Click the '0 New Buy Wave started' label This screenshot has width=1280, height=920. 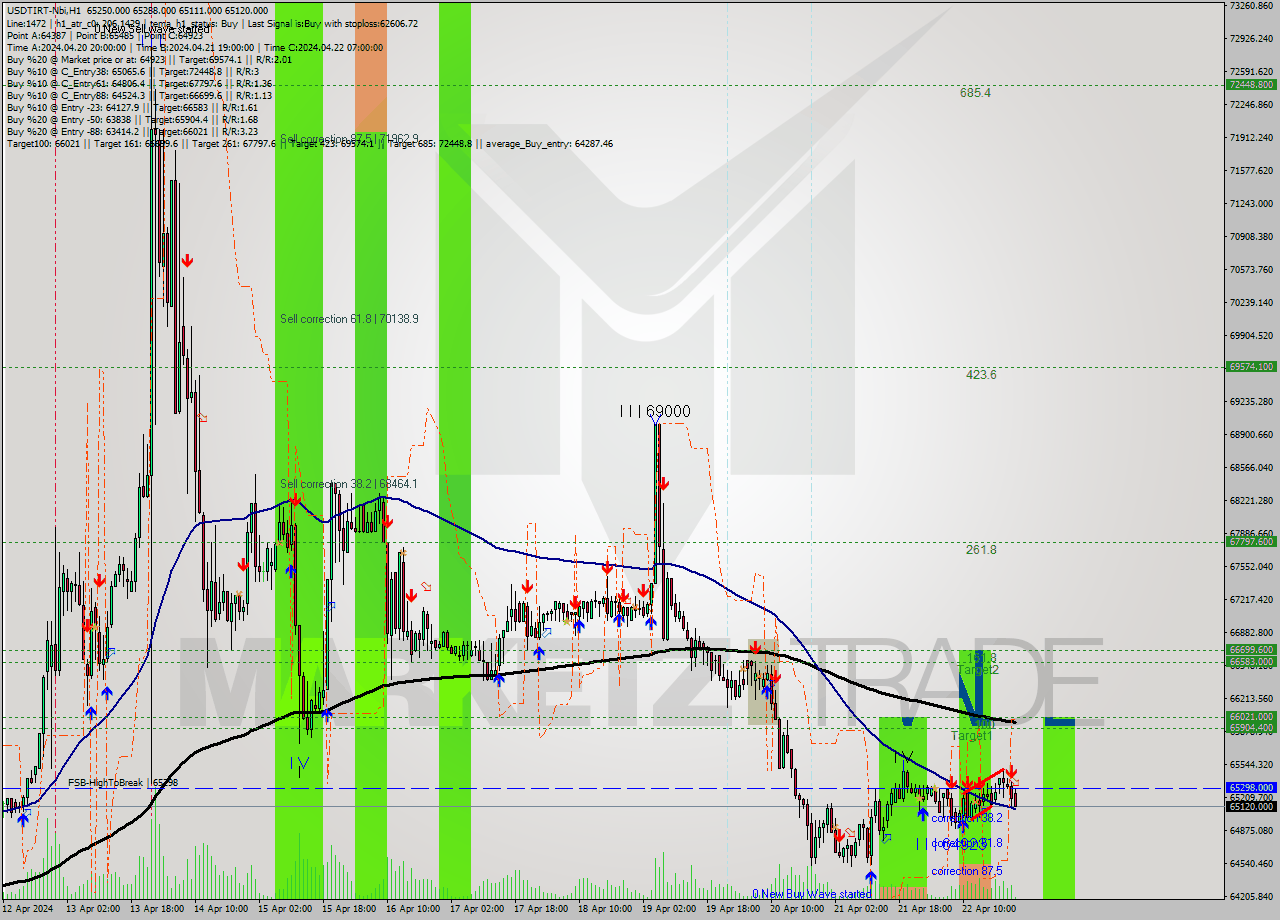coord(812,894)
